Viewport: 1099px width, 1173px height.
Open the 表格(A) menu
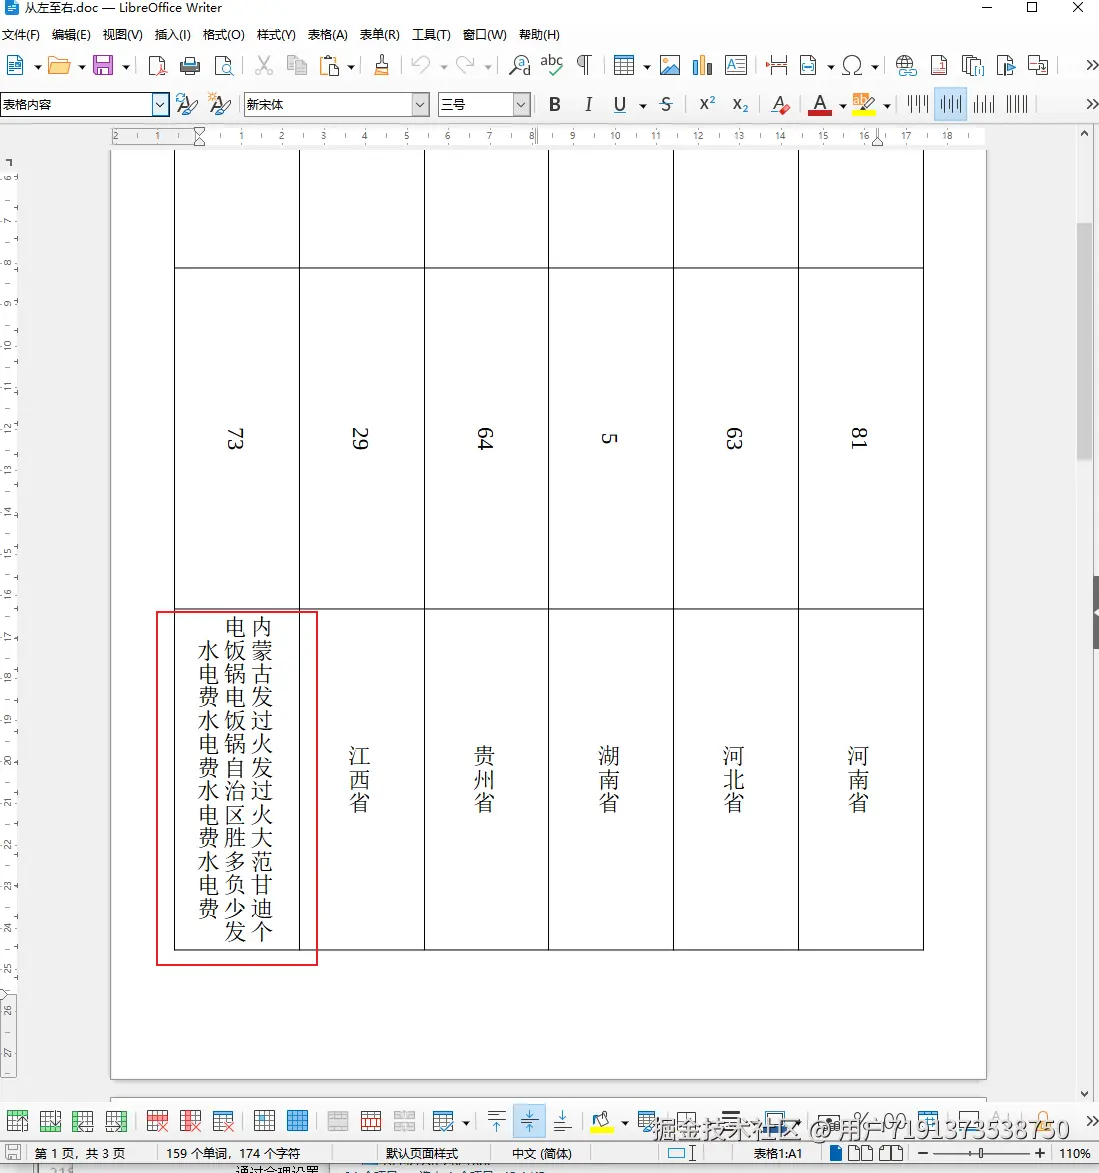328,35
